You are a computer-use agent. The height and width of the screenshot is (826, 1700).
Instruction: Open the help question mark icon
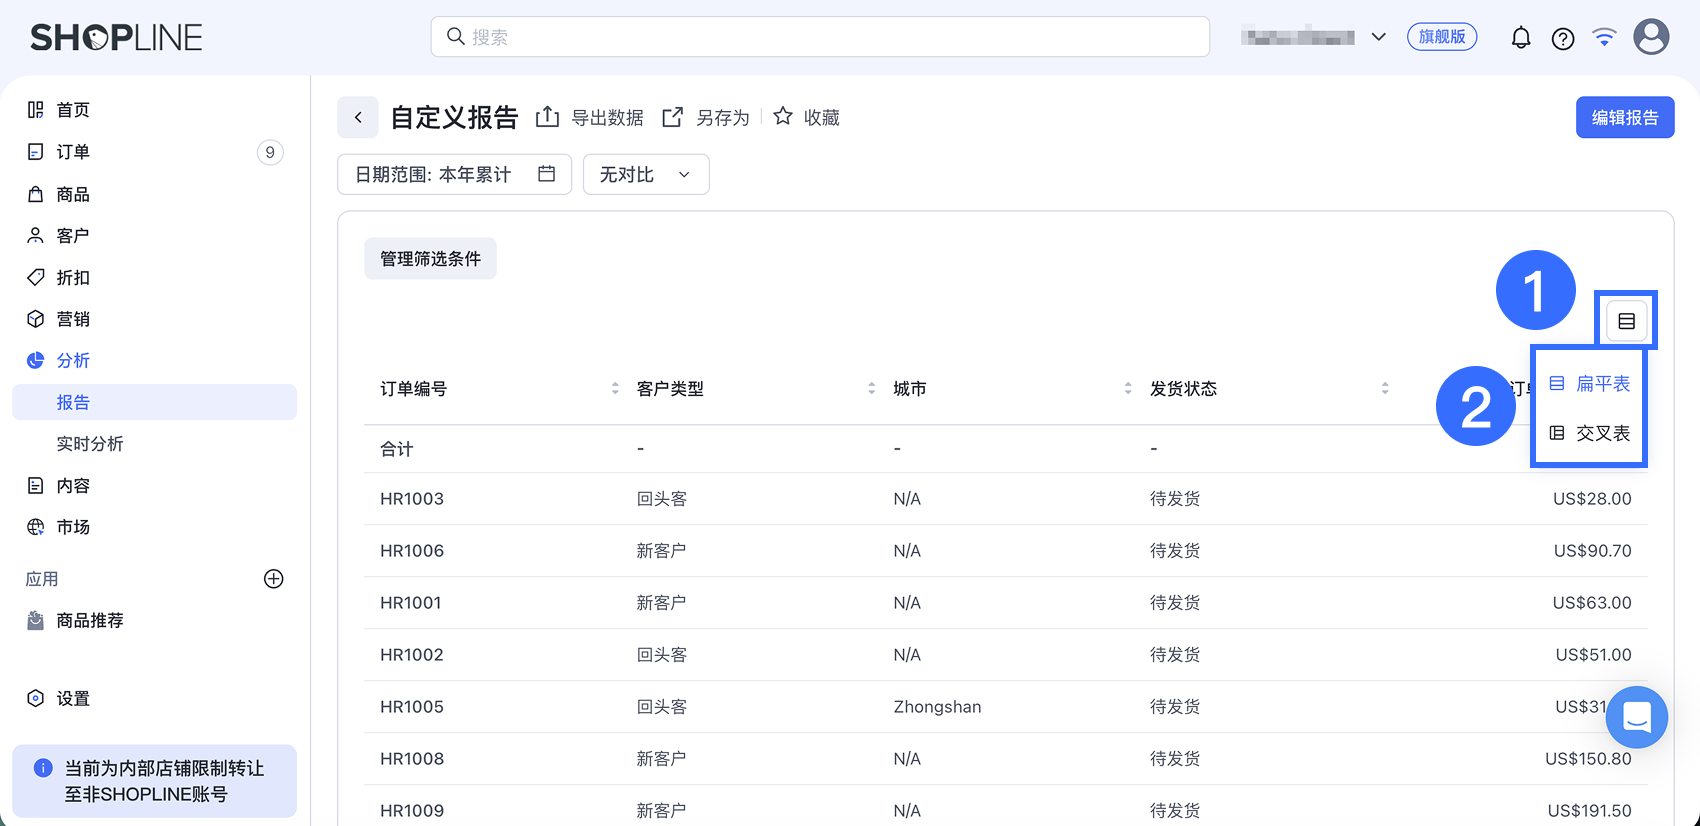click(1562, 38)
